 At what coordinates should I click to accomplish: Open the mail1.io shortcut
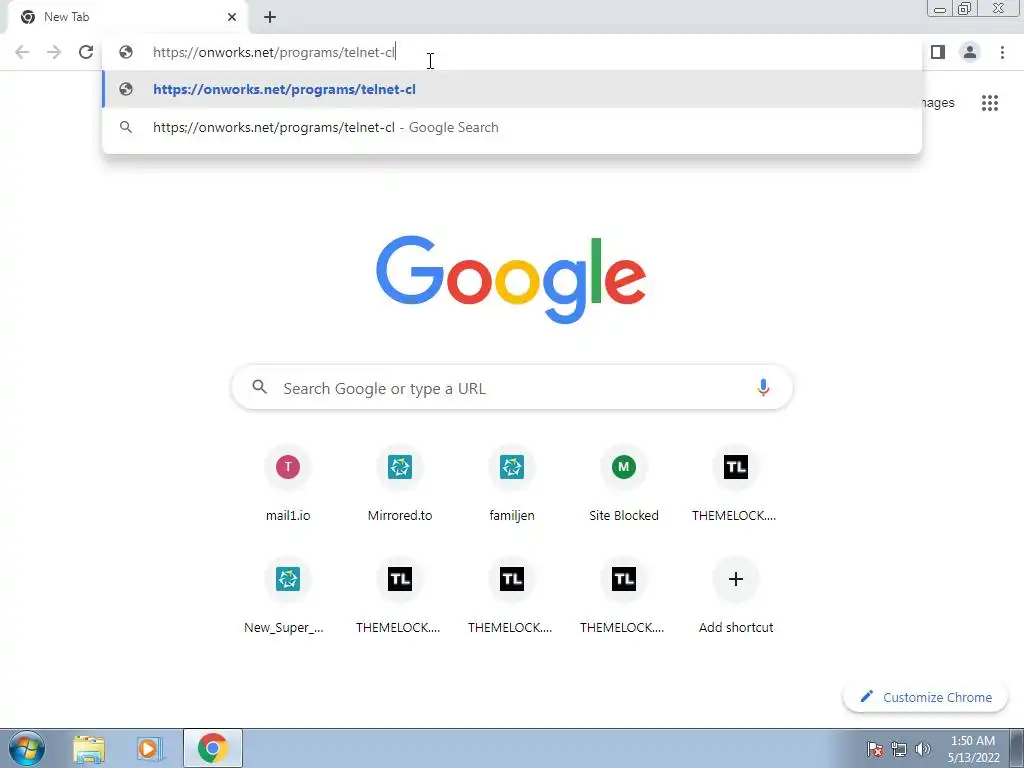pos(288,483)
